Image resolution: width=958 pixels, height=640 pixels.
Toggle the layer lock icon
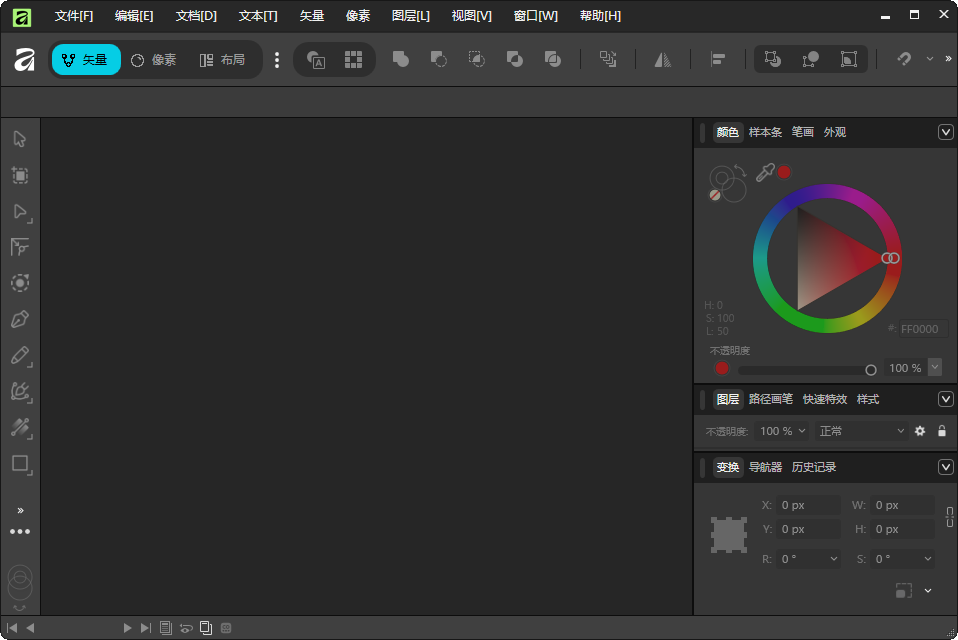click(942, 431)
